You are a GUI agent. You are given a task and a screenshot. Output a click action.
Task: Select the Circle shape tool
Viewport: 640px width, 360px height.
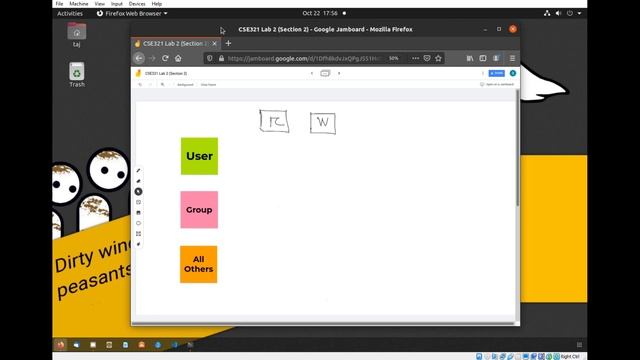coord(138,223)
